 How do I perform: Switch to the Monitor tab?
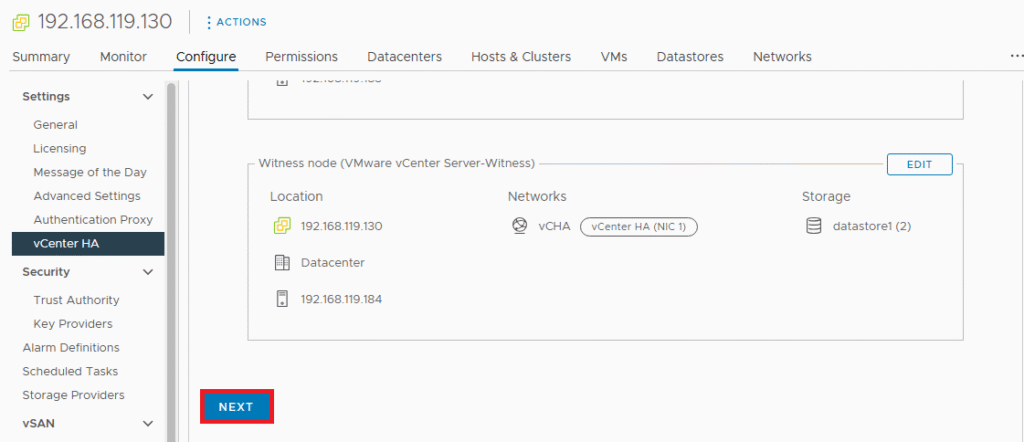pos(123,57)
